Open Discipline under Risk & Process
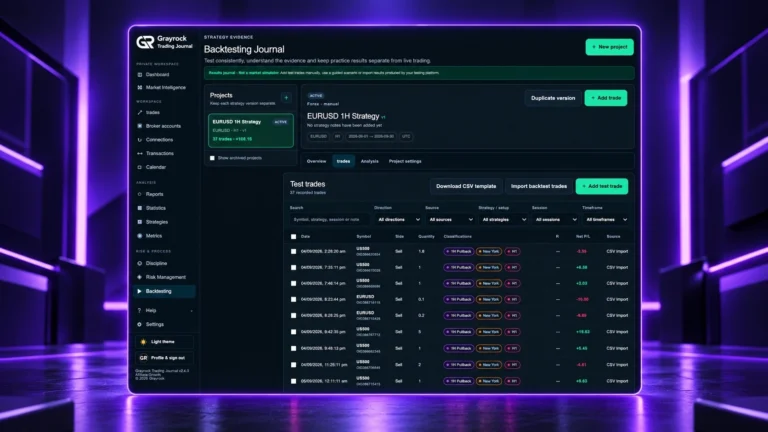The height and width of the screenshot is (432, 768). coord(156,263)
